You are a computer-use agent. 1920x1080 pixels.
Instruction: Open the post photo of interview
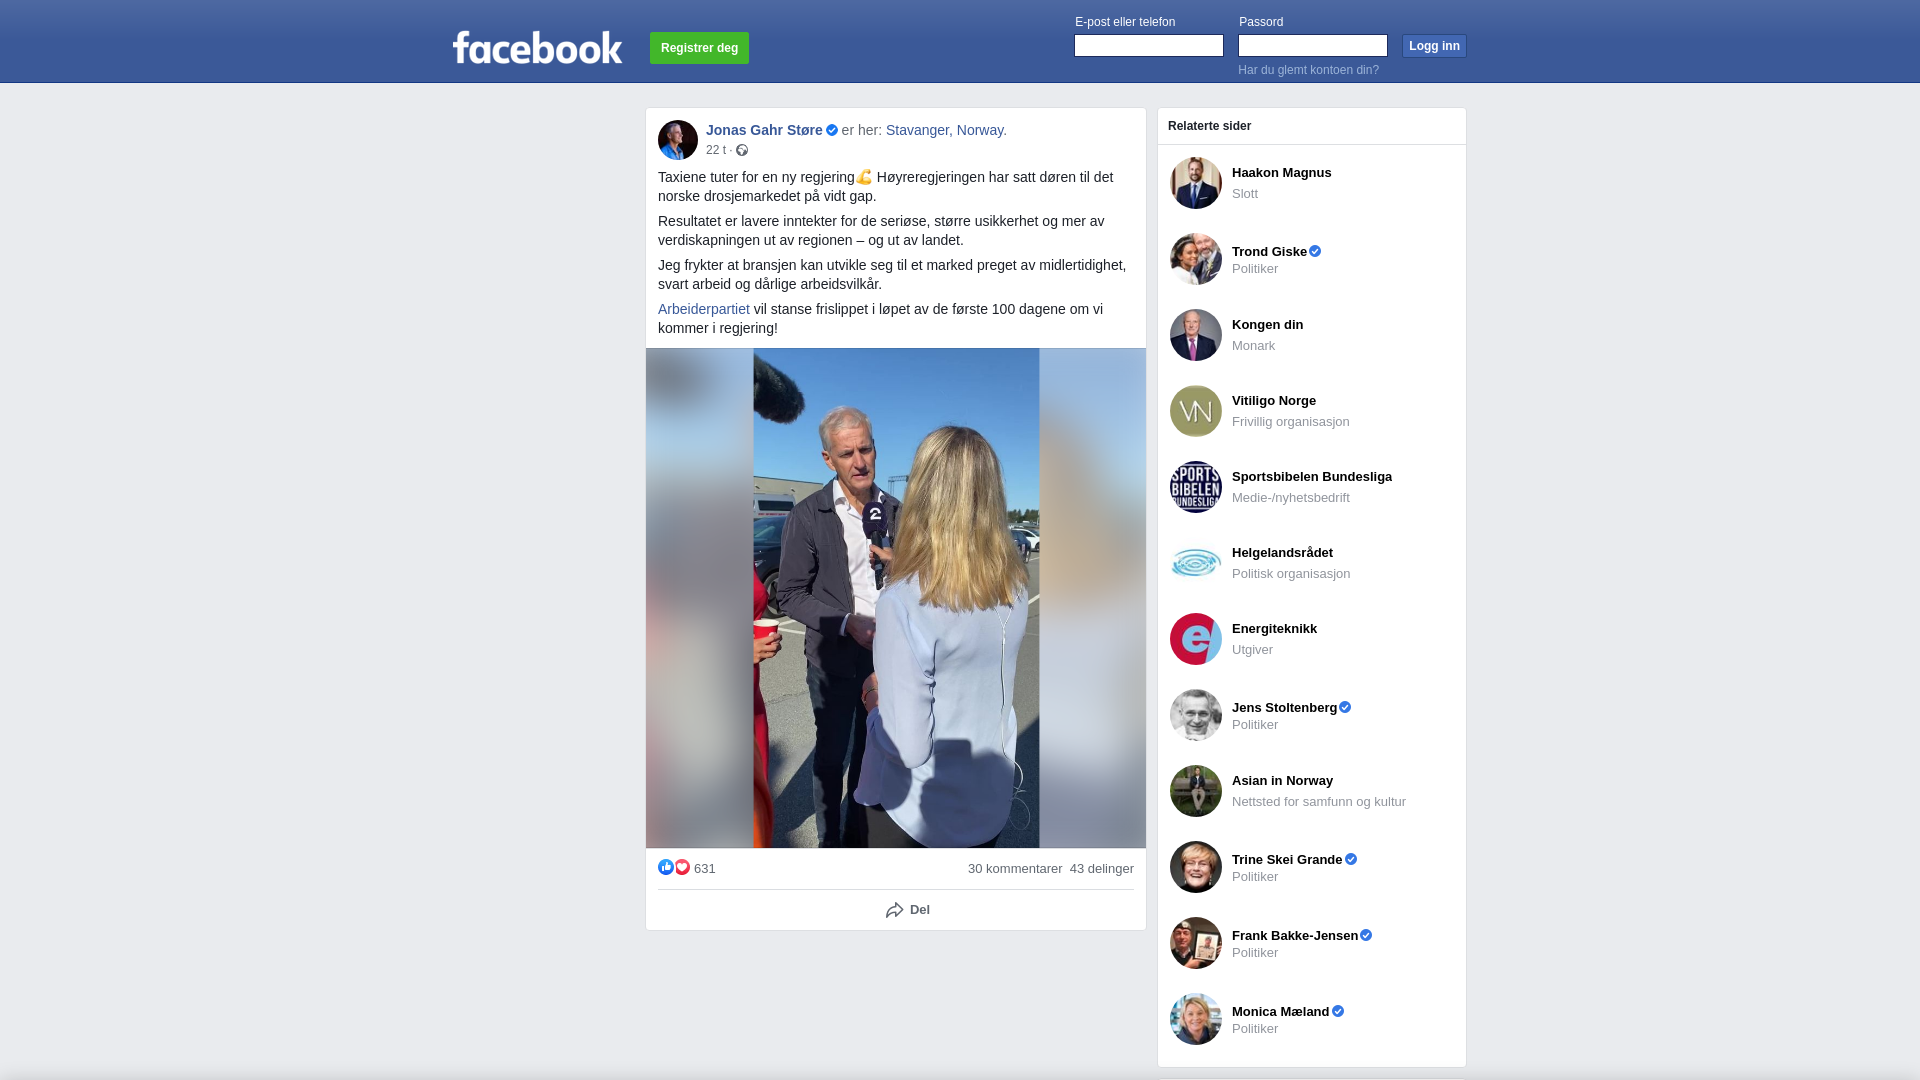pos(896,598)
